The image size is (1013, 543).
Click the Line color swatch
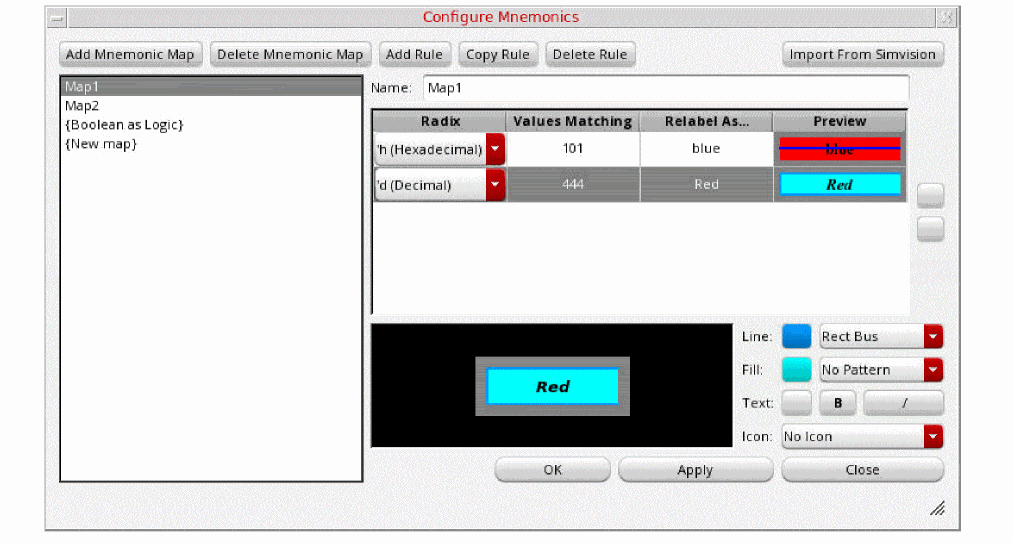[796, 337]
